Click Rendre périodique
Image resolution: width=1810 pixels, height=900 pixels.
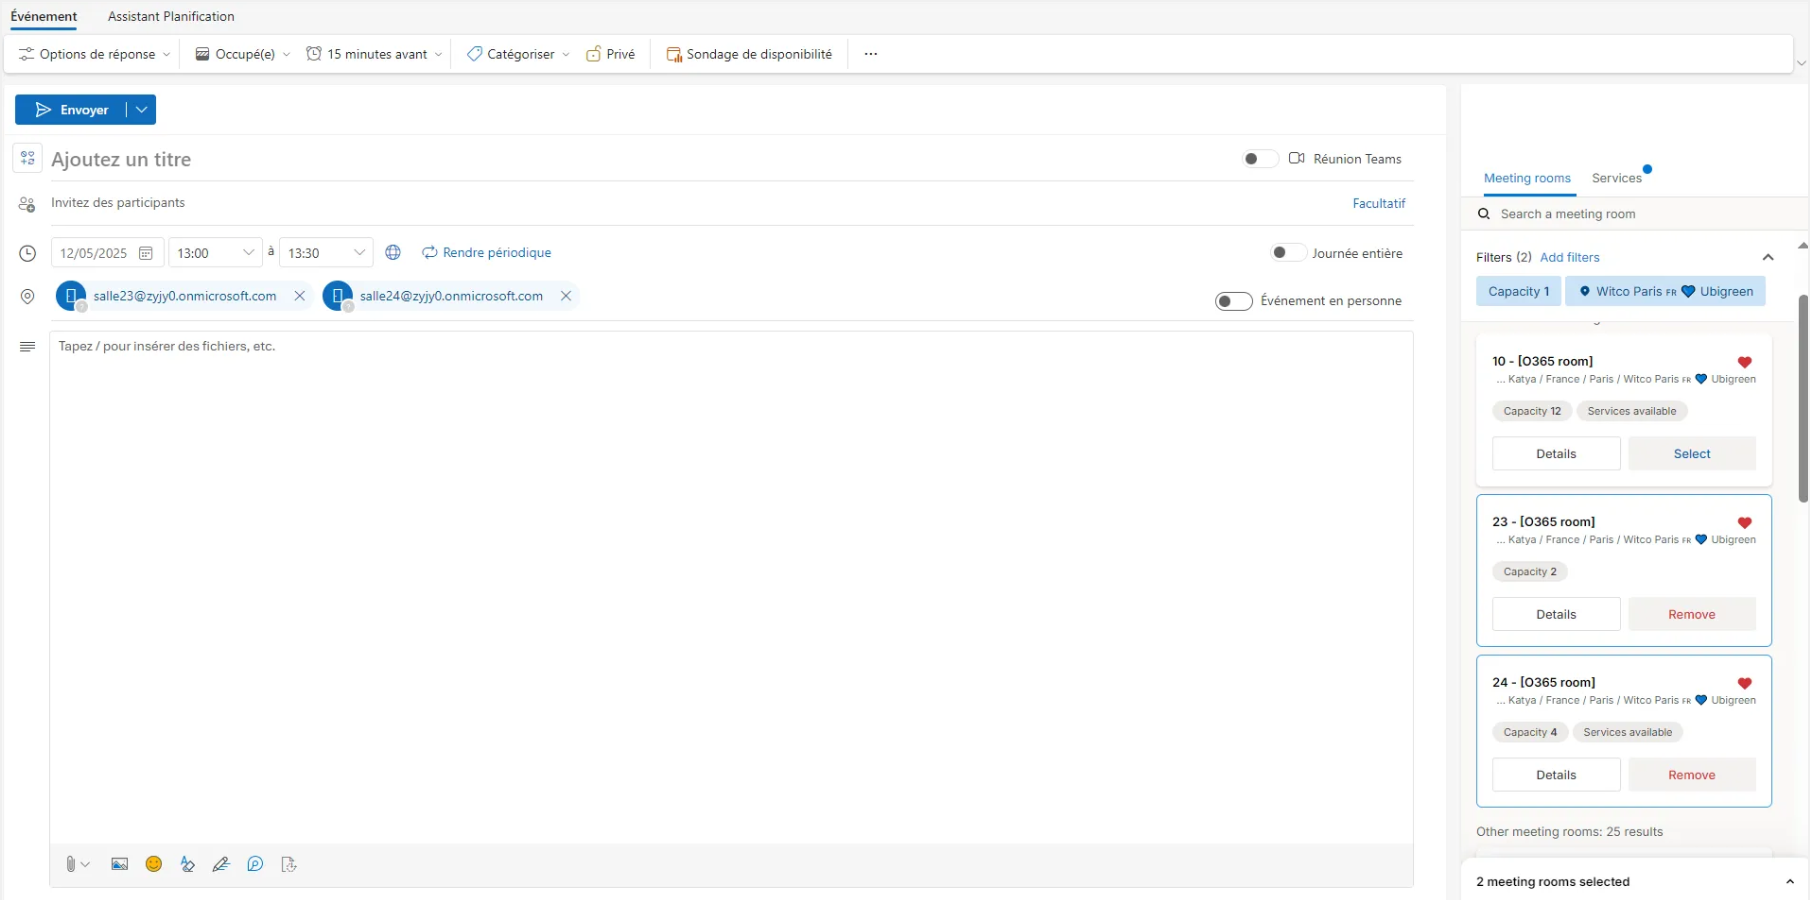click(487, 253)
